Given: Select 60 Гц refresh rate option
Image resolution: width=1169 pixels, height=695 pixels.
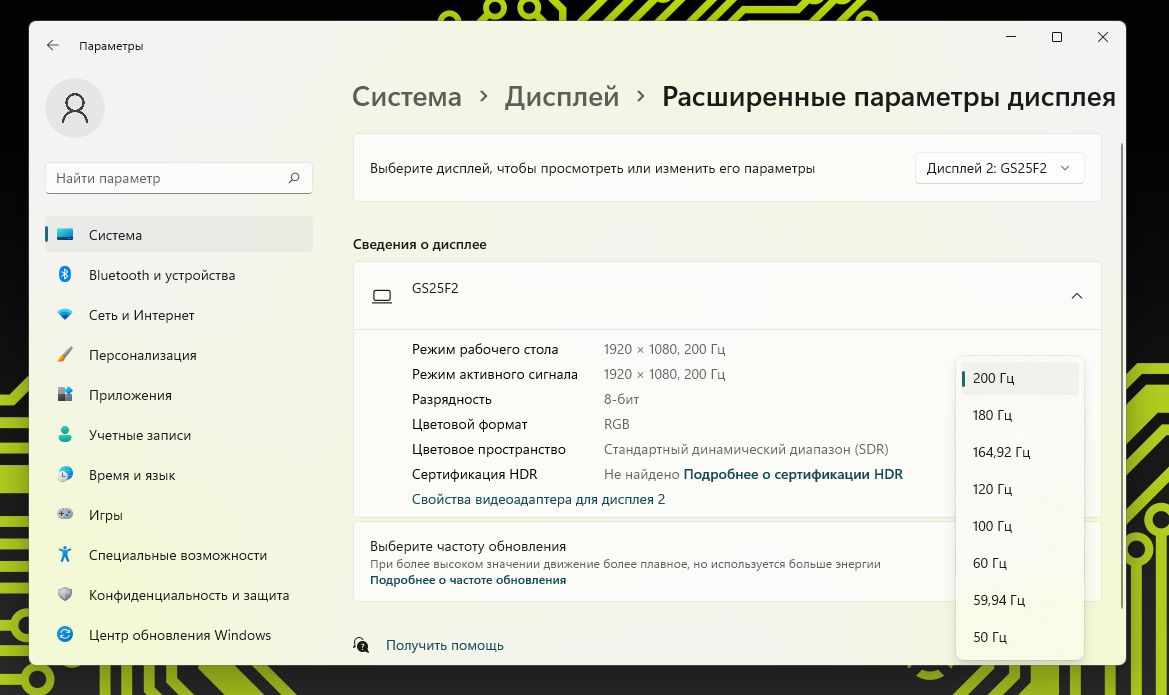Looking at the screenshot, I should [x=989, y=563].
